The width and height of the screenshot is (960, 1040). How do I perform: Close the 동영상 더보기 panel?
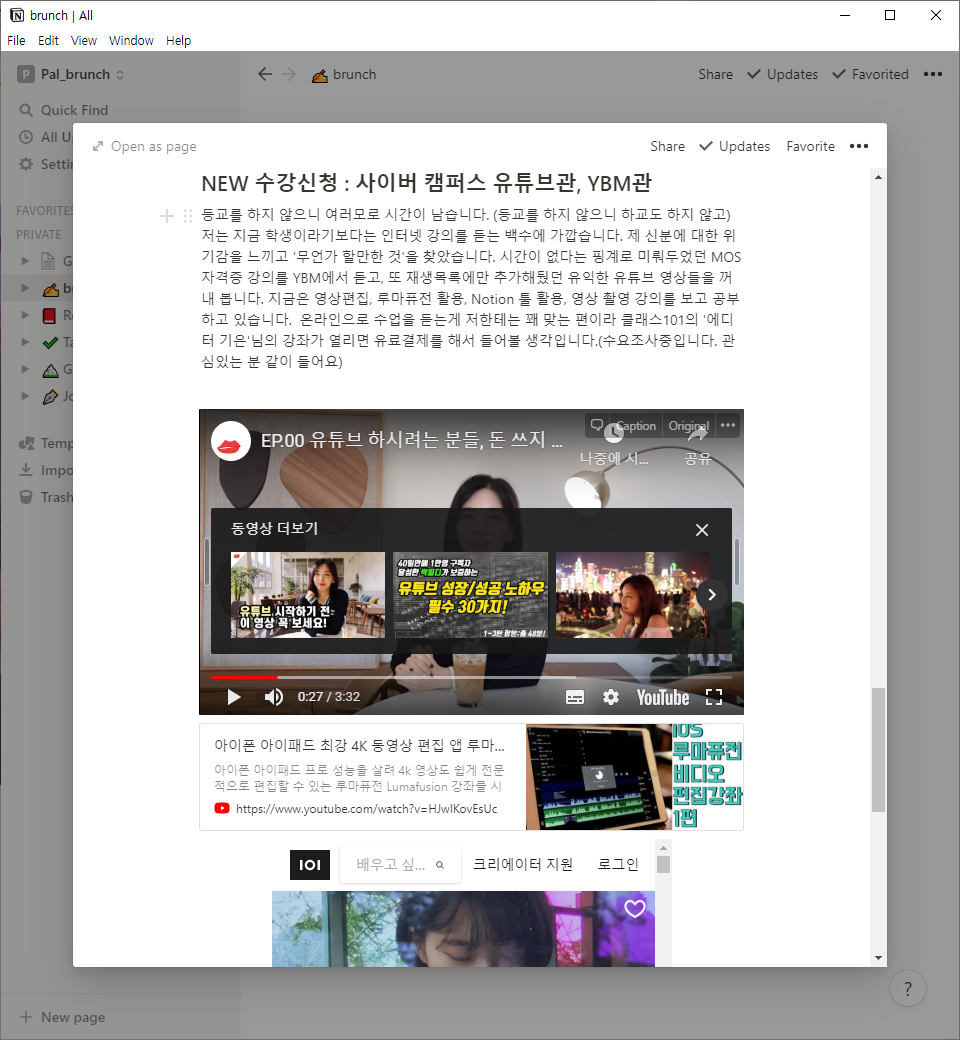(x=702, y=530)
